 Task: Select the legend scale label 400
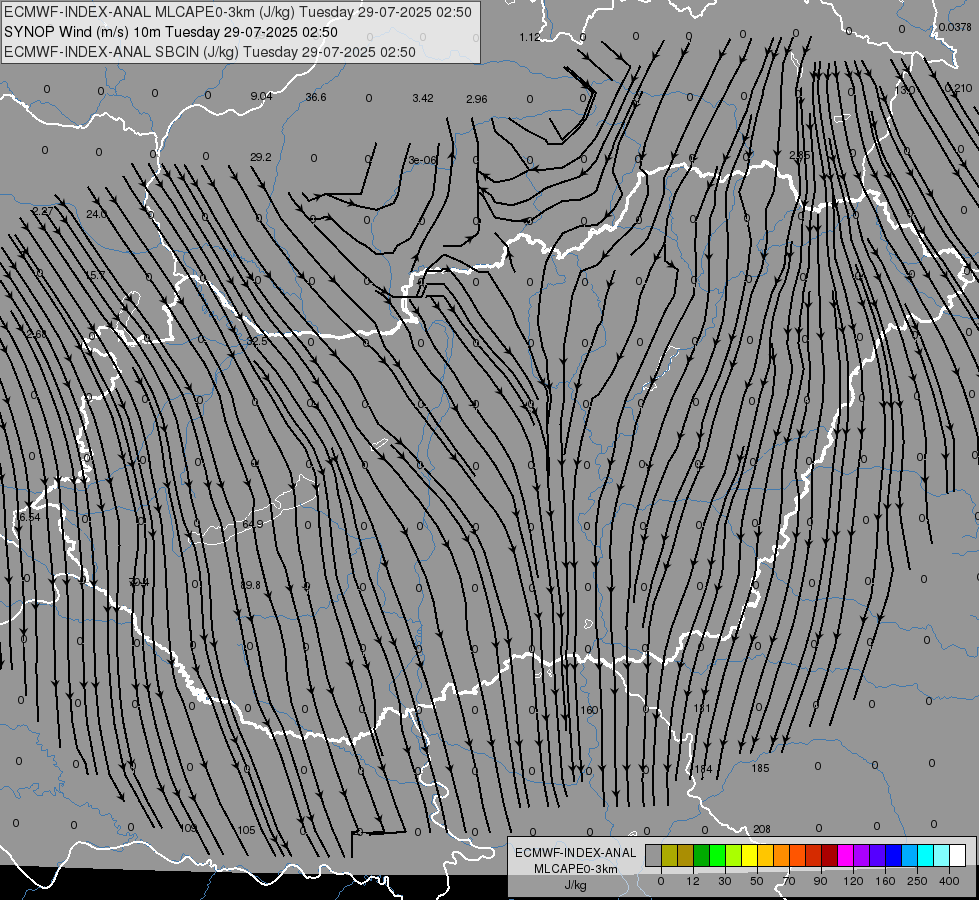tap(949, 881)
